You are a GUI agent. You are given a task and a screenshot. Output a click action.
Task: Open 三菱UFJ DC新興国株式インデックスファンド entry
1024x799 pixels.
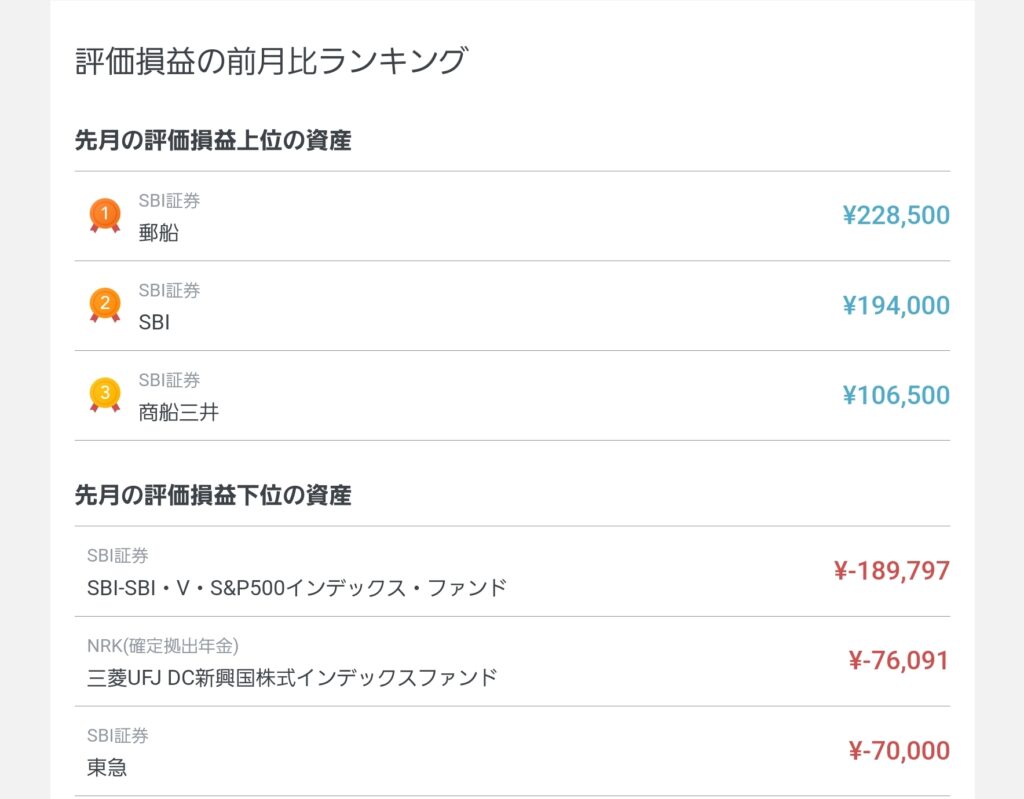(x=292, y=677)
